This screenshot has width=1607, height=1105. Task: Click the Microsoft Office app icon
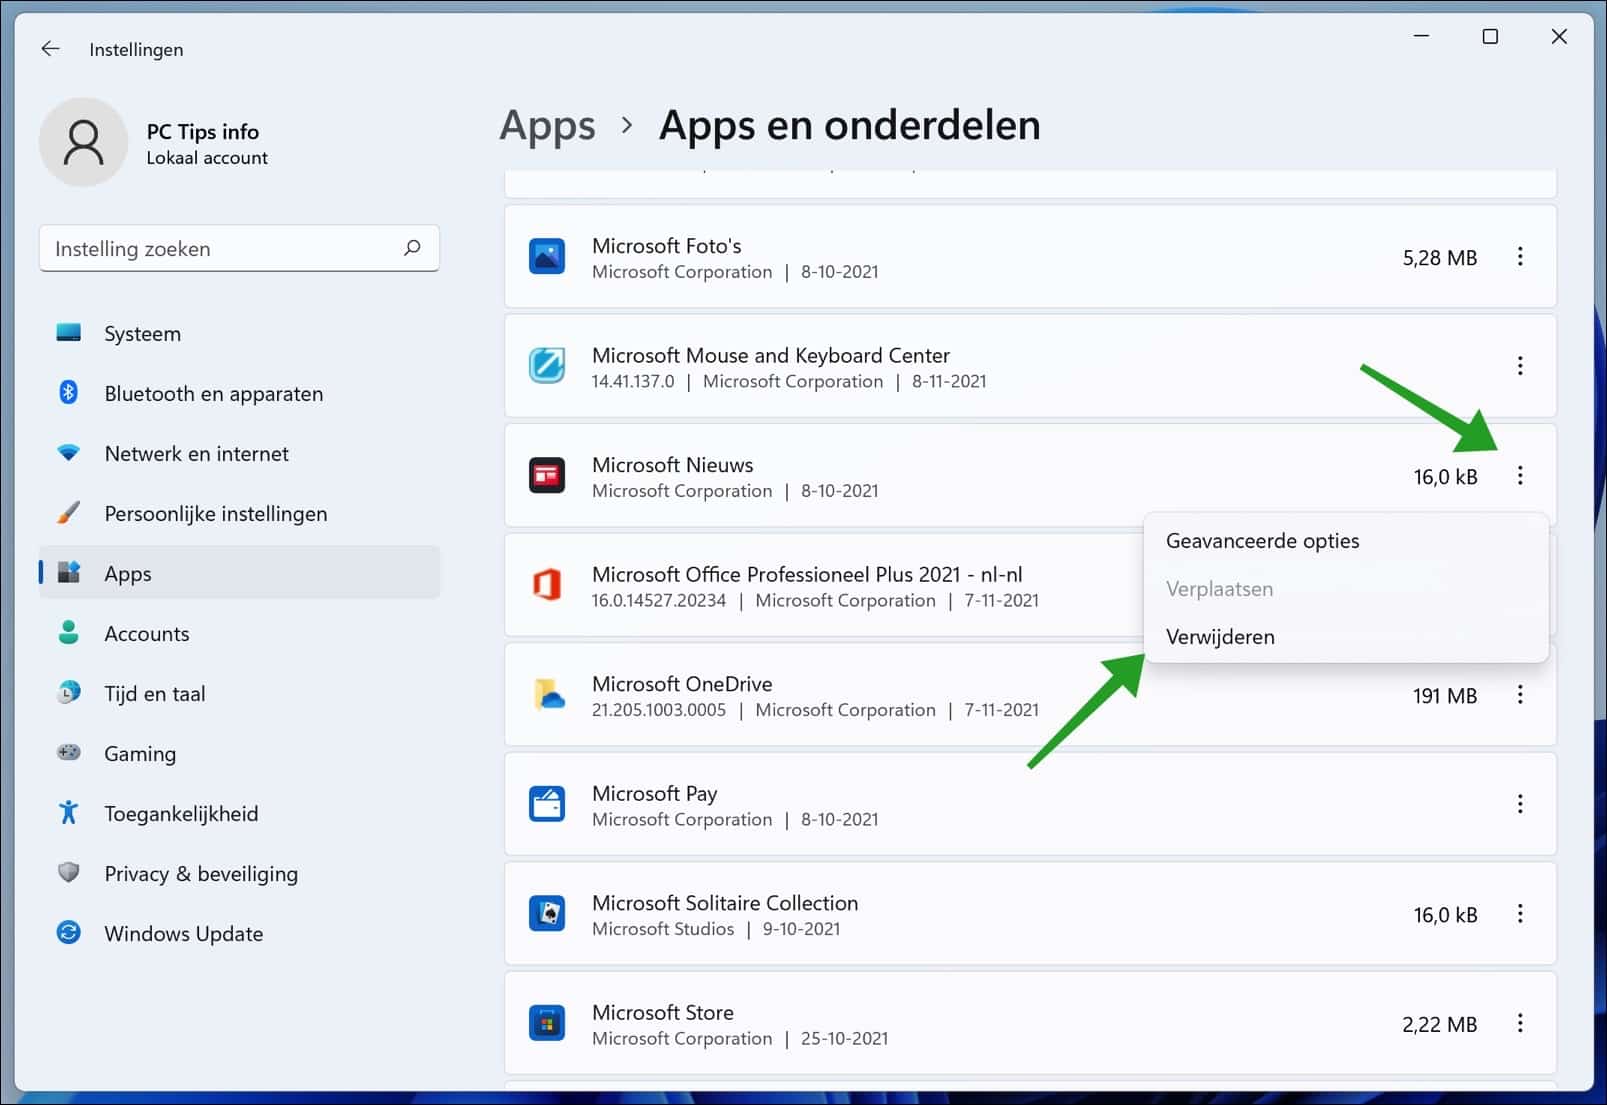(x=547, y=585)
